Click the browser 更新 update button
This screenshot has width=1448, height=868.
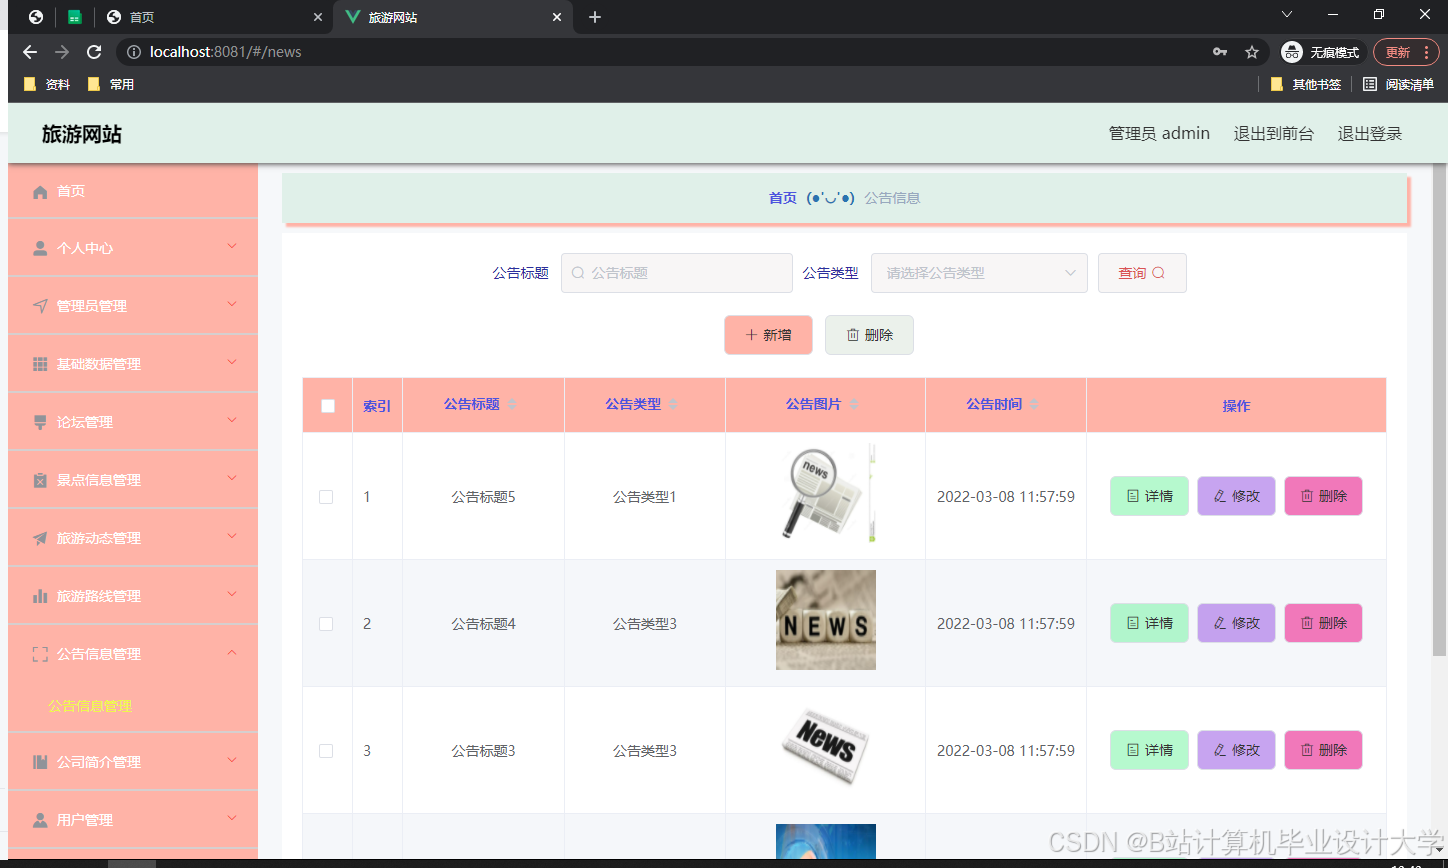point(1407,52)
